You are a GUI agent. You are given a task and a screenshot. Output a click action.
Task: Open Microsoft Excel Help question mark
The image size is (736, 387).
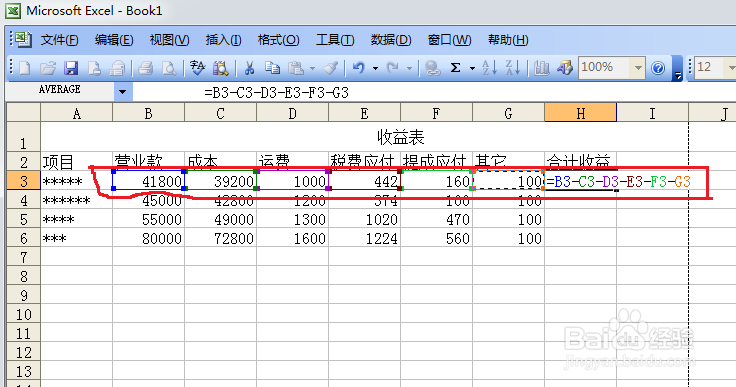click(x=658, y=69)
